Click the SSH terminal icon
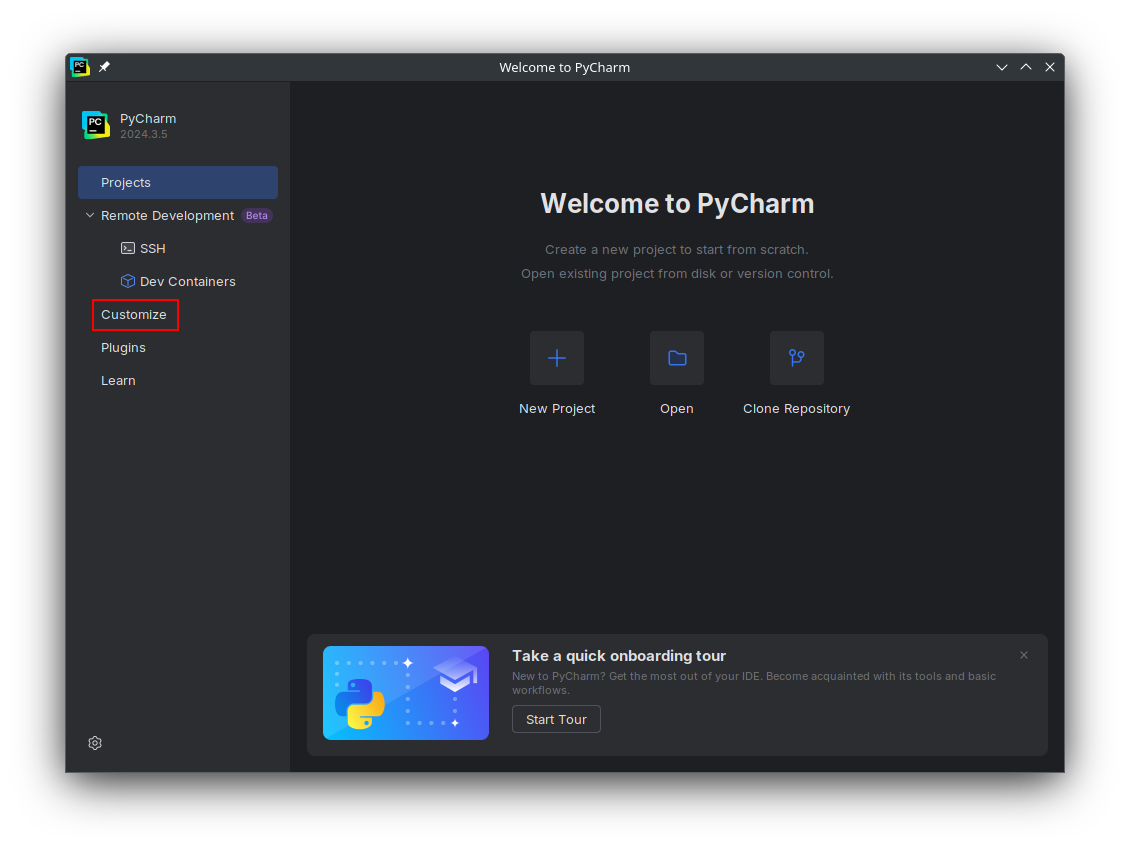1130x850 pixels. click(128, 248)
